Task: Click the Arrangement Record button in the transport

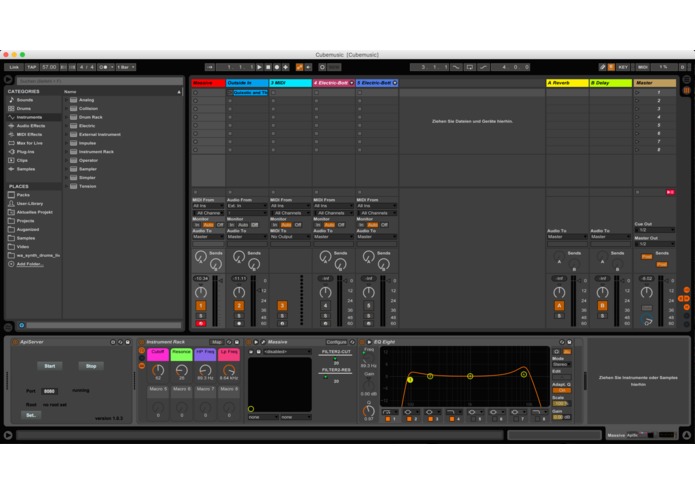Action: [x=277, y=67]
